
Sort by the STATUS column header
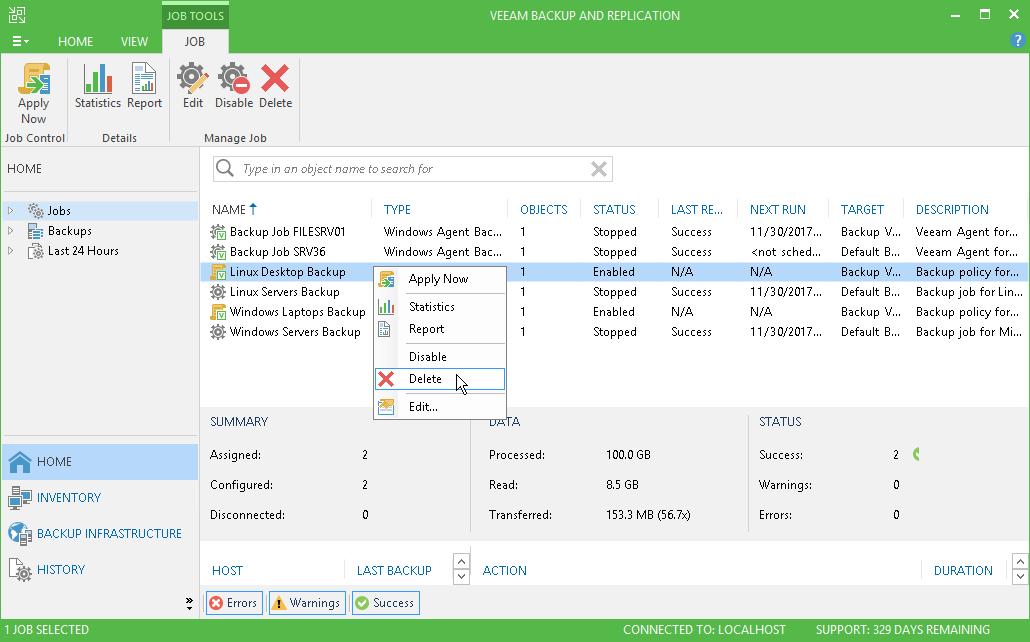(x=614, y=209)
